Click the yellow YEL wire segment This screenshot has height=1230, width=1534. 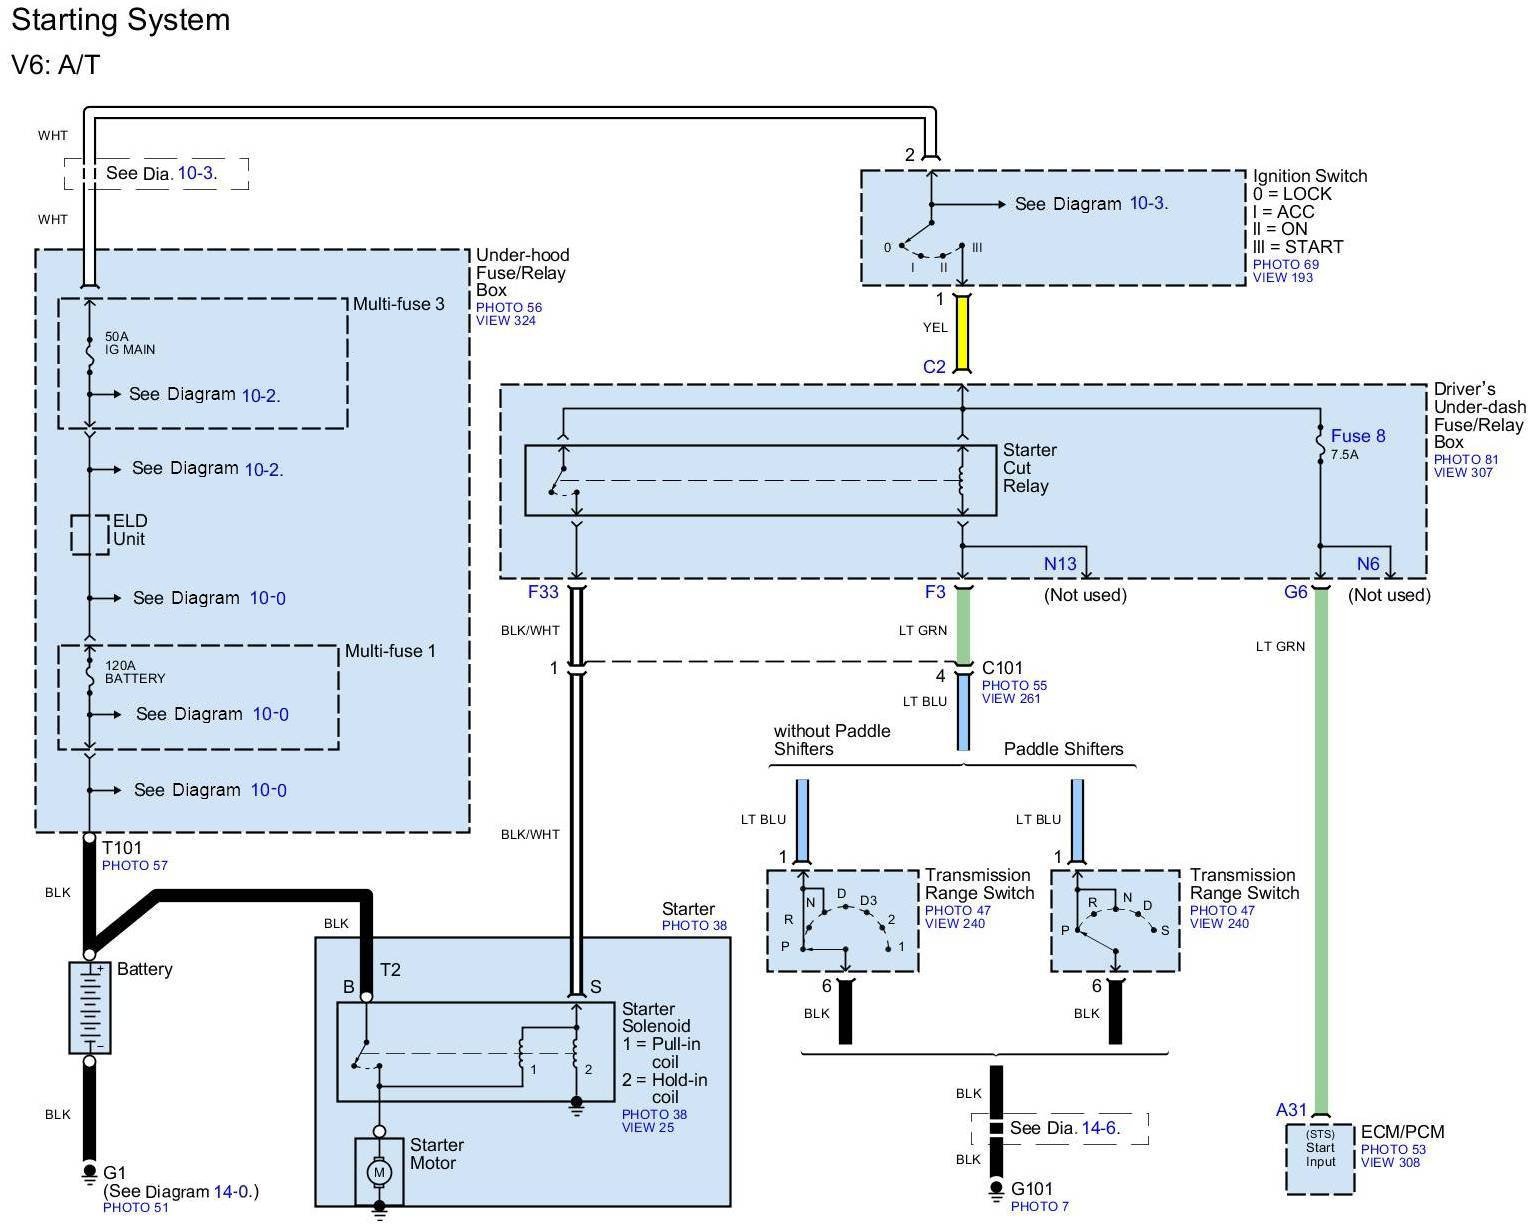(962, 331)
